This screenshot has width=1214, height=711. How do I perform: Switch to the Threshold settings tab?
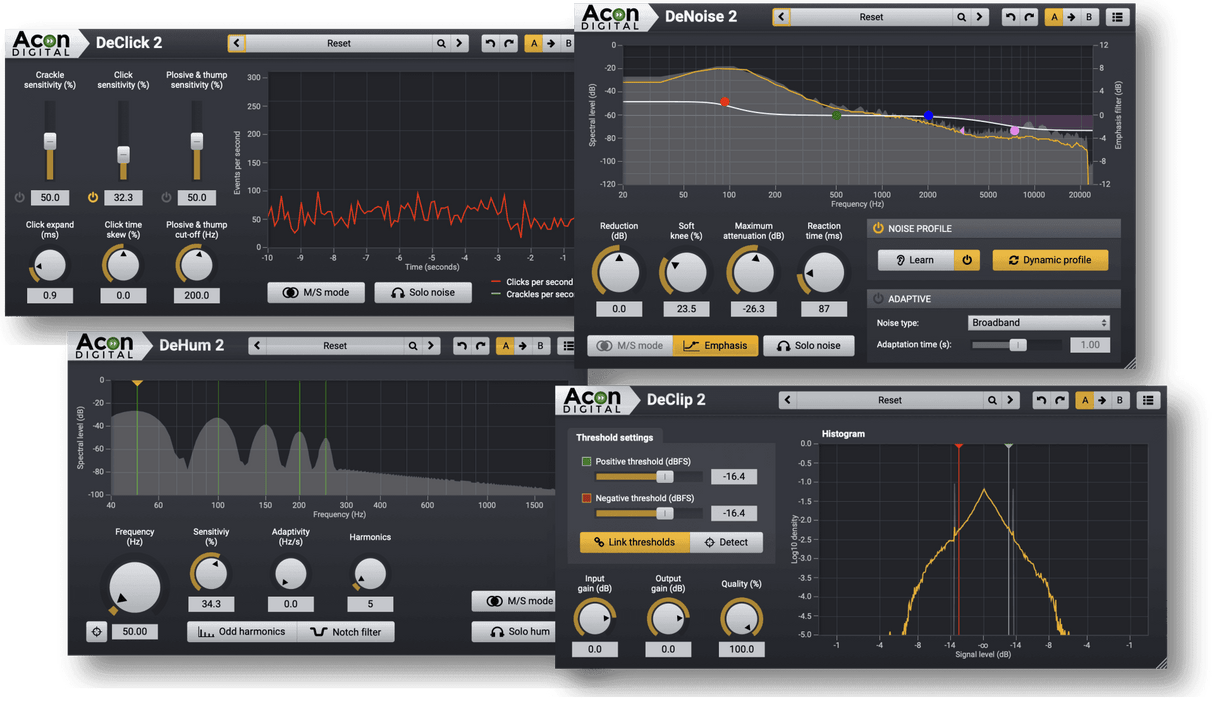(614, 437)
